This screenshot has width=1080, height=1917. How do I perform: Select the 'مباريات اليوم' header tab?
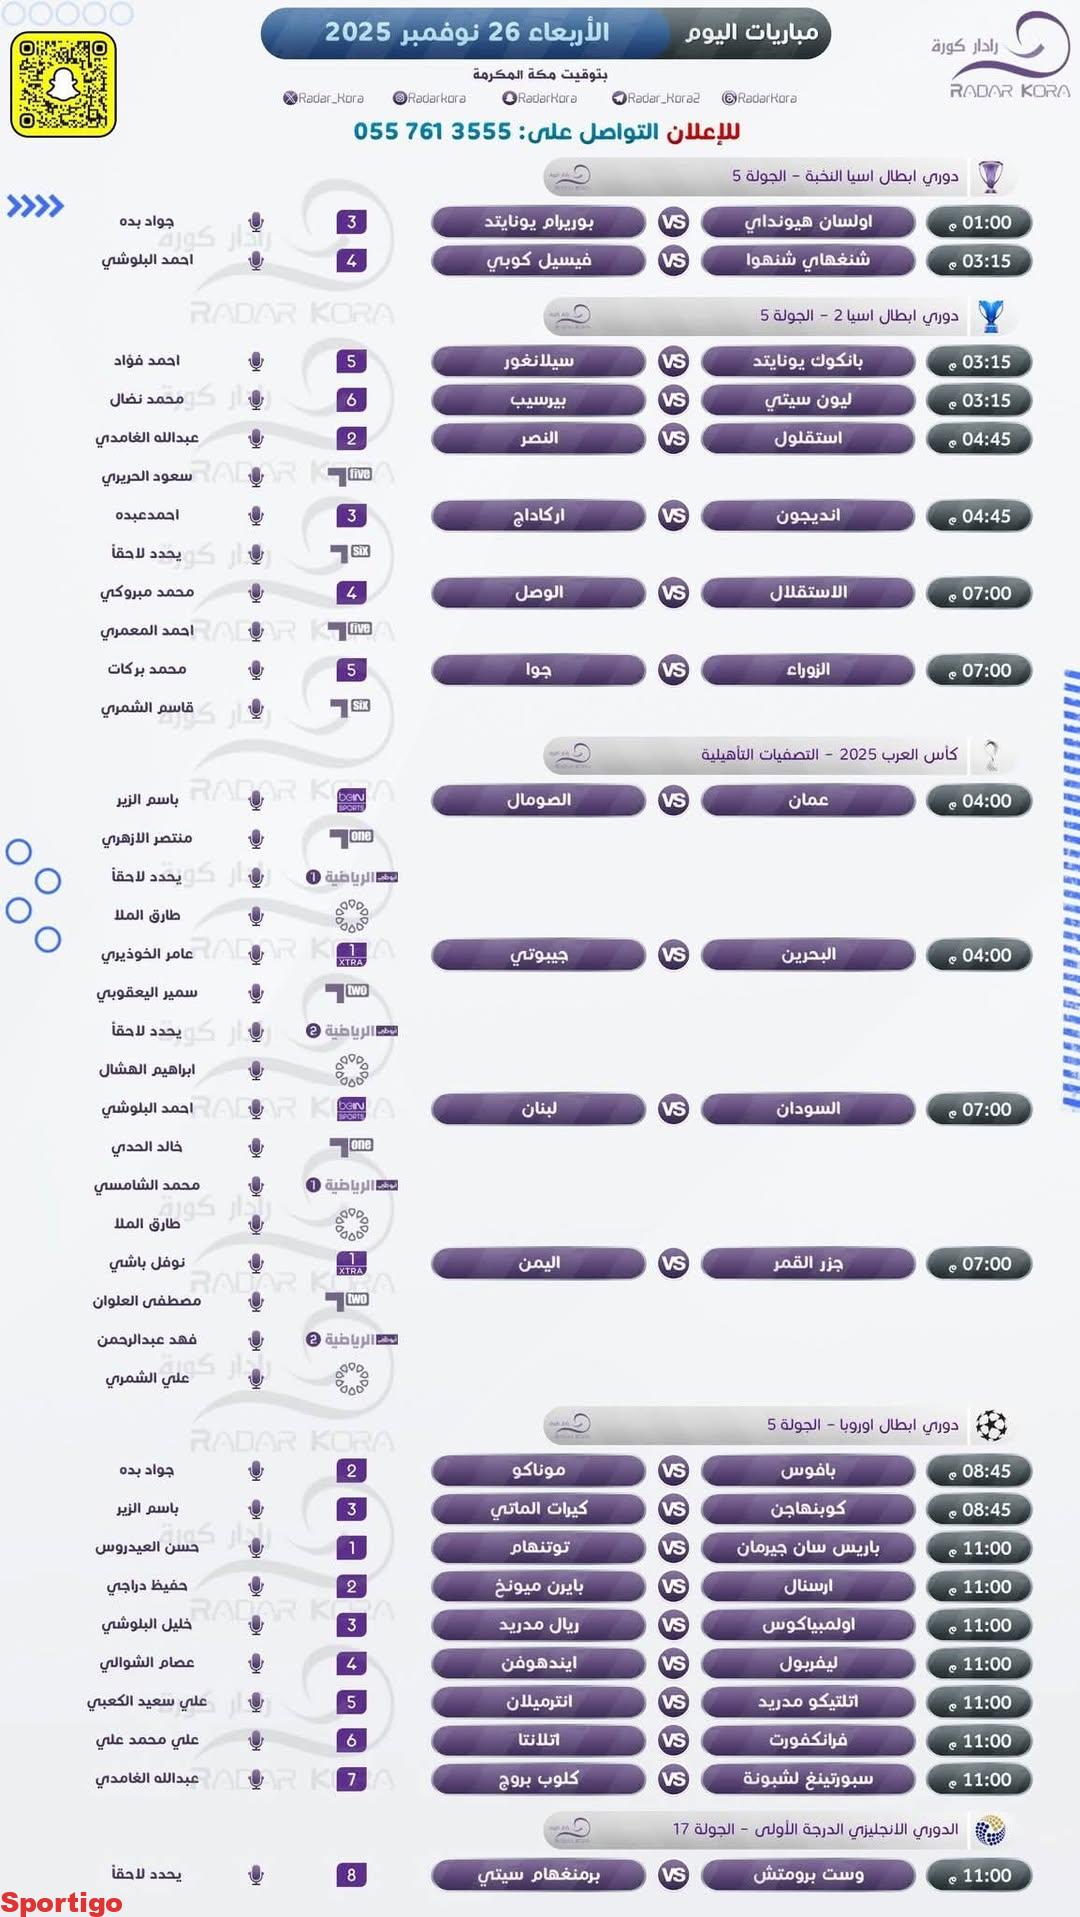751,33
